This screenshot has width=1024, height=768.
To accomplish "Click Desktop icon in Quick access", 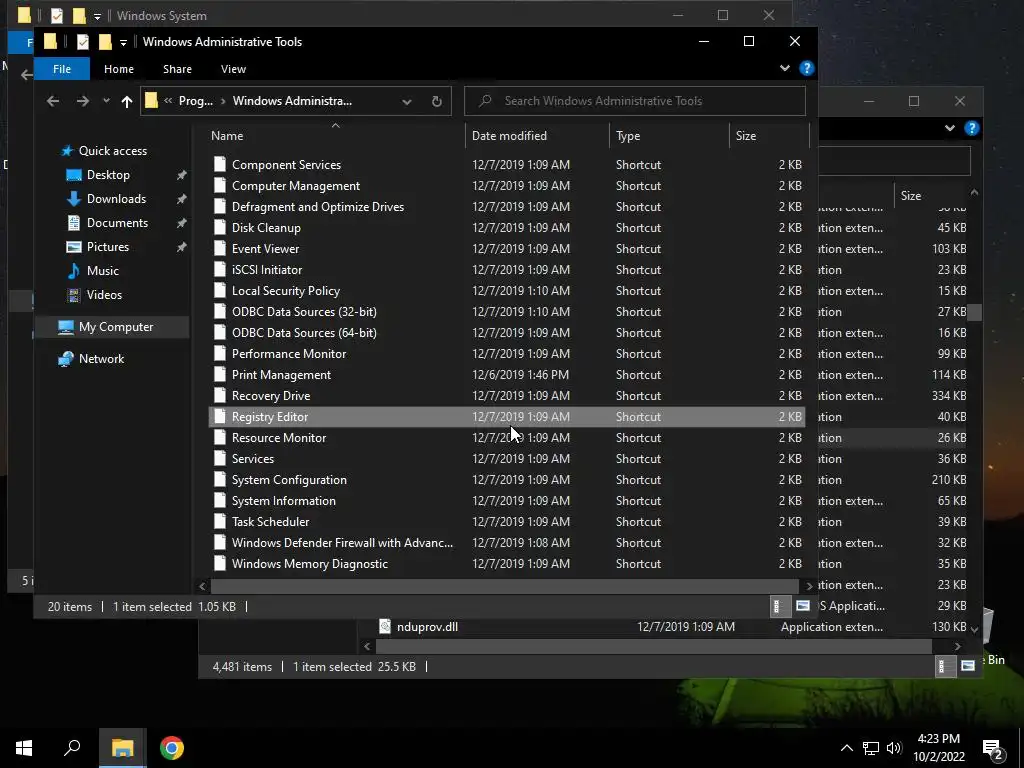I will pyautogui.click(x=74, y=174).
